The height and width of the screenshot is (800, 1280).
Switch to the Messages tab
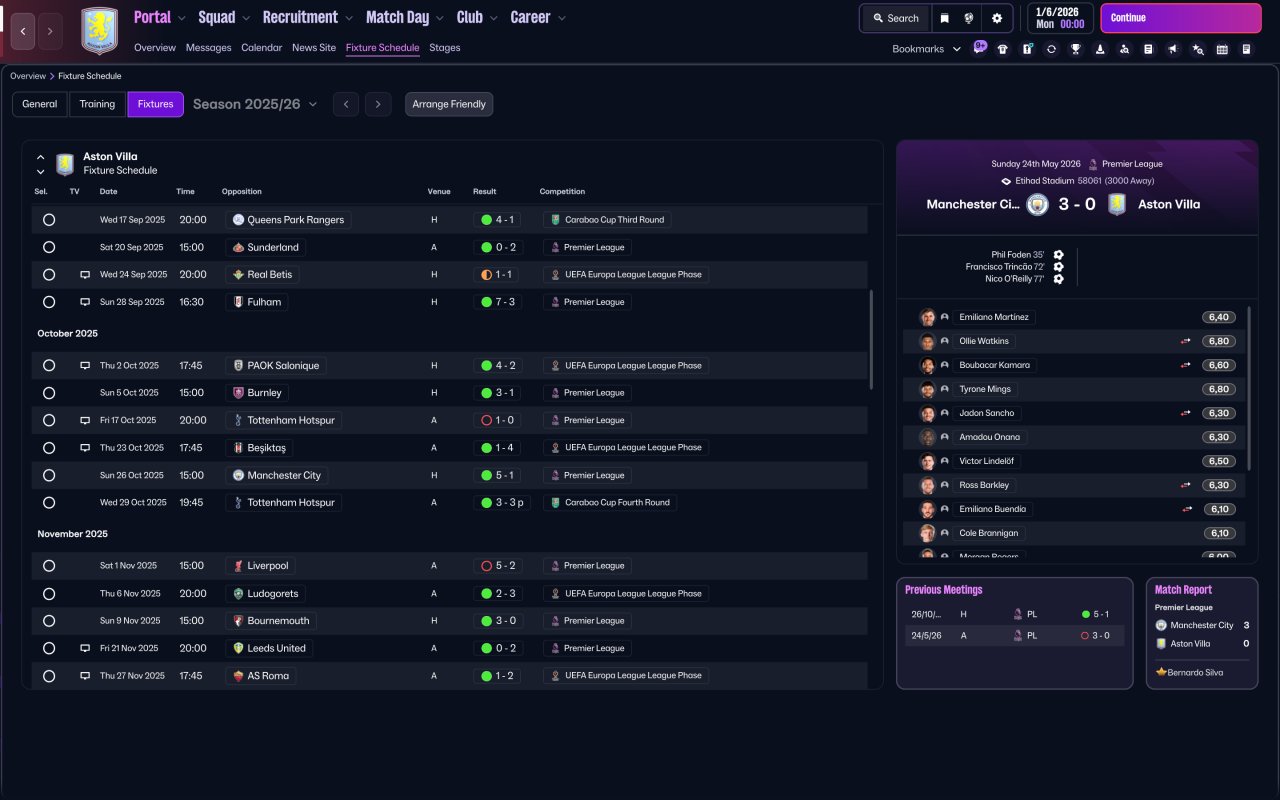[x=208, y=48]
